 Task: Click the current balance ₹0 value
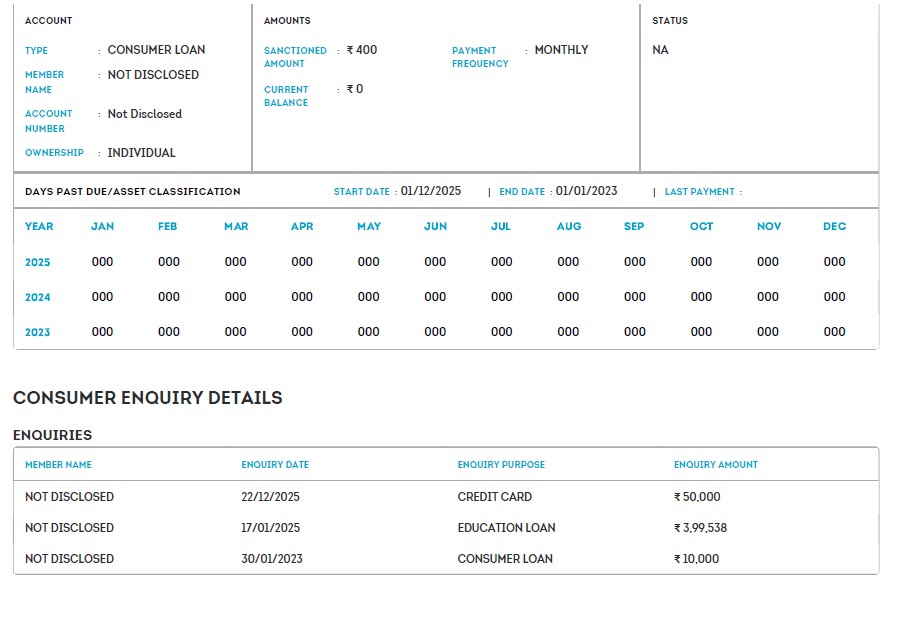355,89
